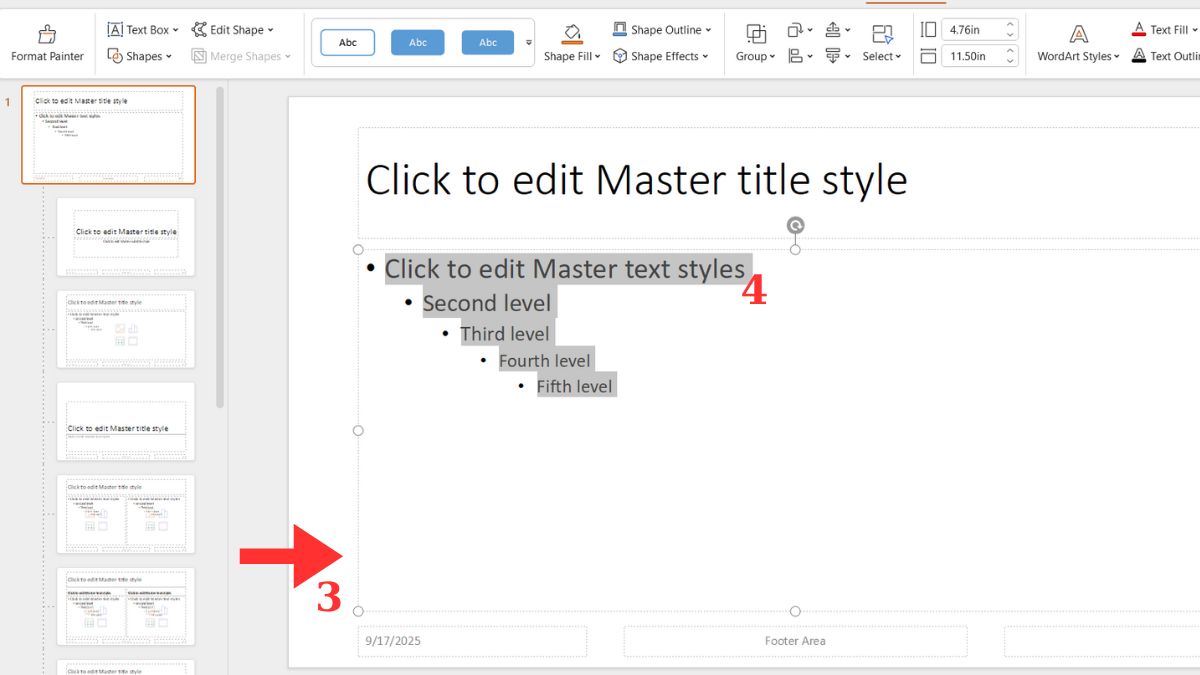This screenshot has width=1200, height=675.
Task: Click the left-middle sizing handle of the placeholder
Action: (x=358, y=430)
